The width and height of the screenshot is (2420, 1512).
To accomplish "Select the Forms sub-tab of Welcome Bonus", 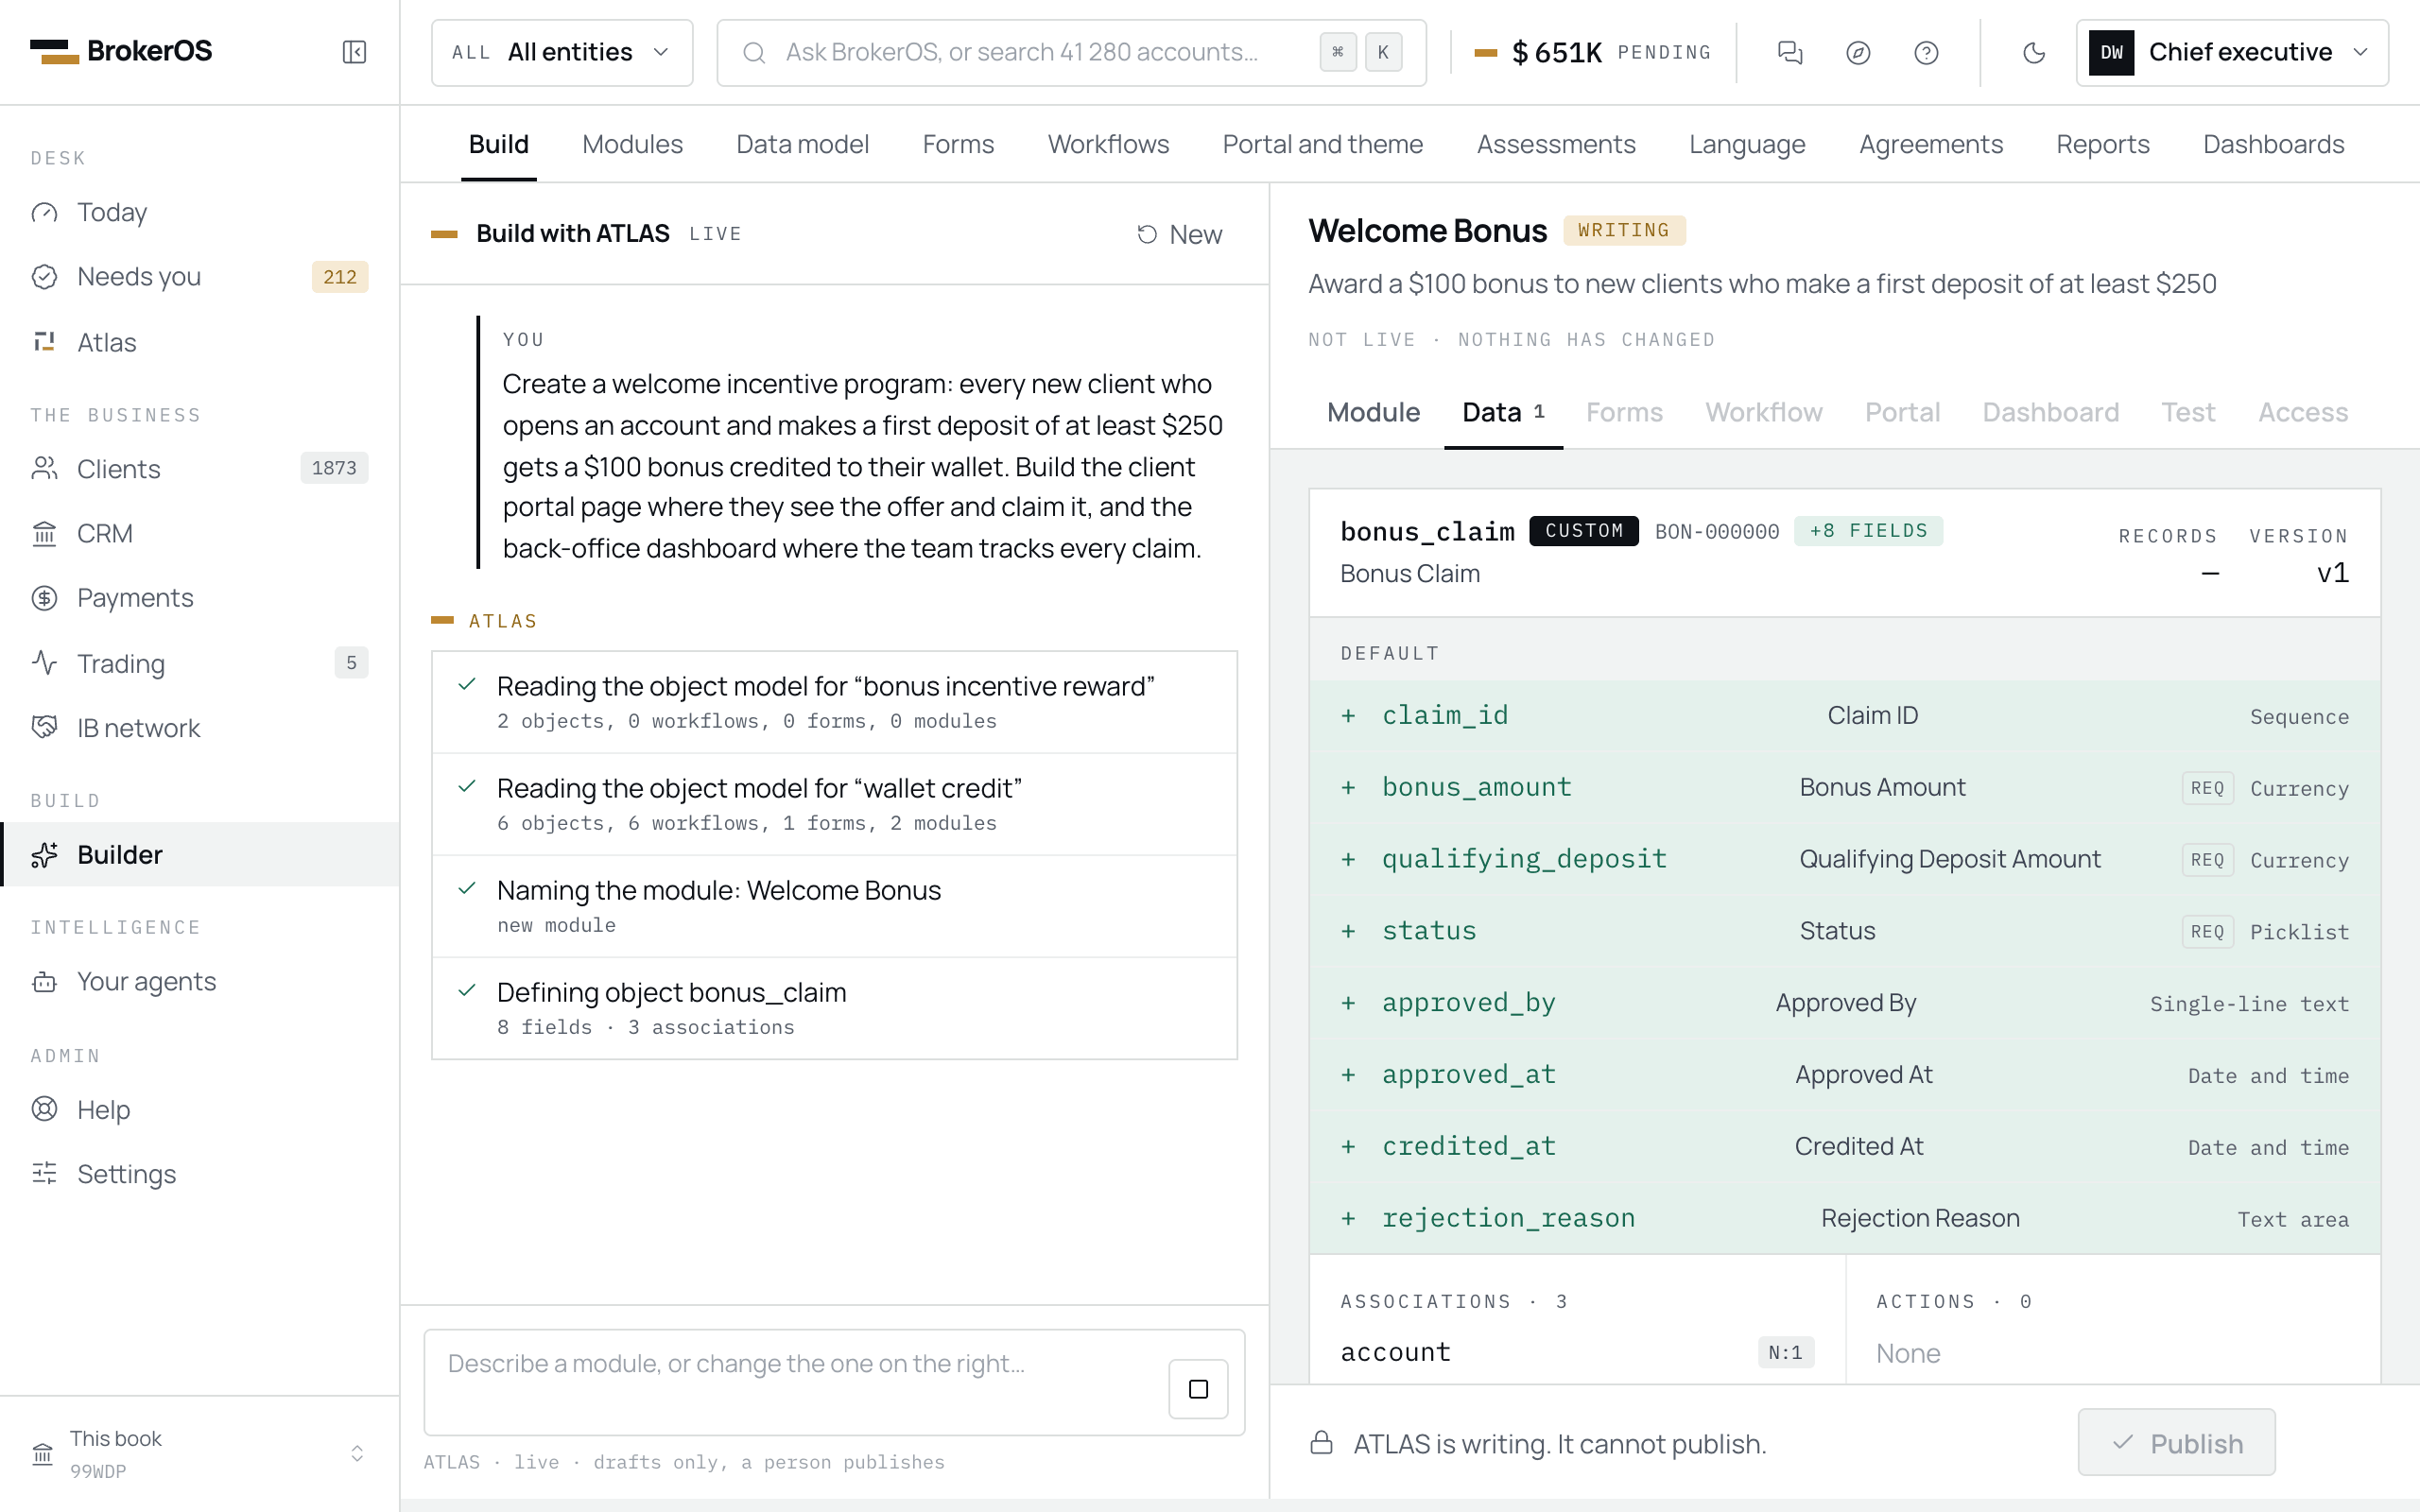I will [1624, 412].
